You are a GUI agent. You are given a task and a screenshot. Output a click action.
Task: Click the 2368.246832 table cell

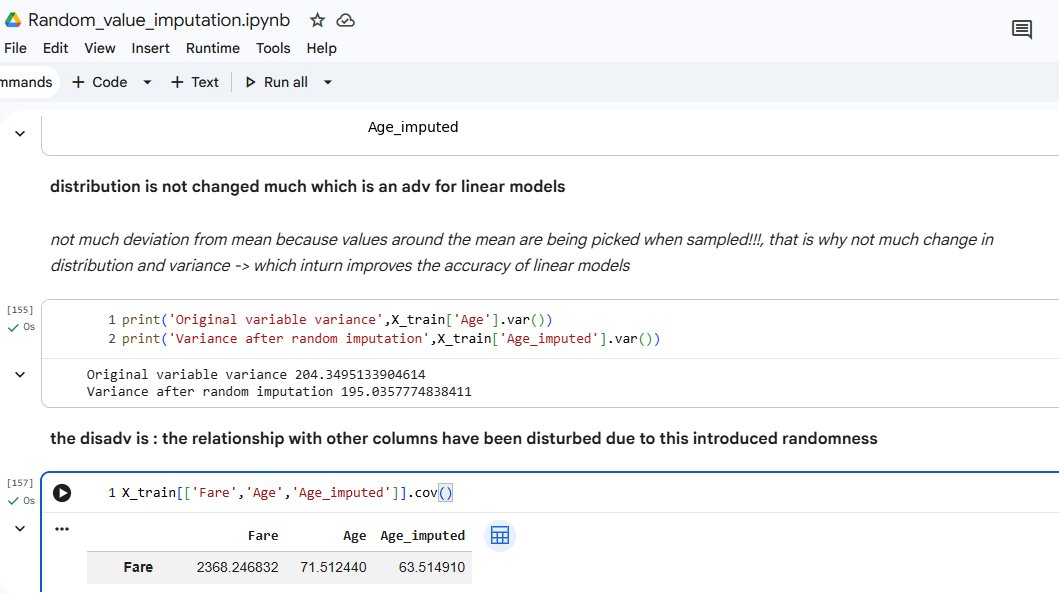point(237,567)
